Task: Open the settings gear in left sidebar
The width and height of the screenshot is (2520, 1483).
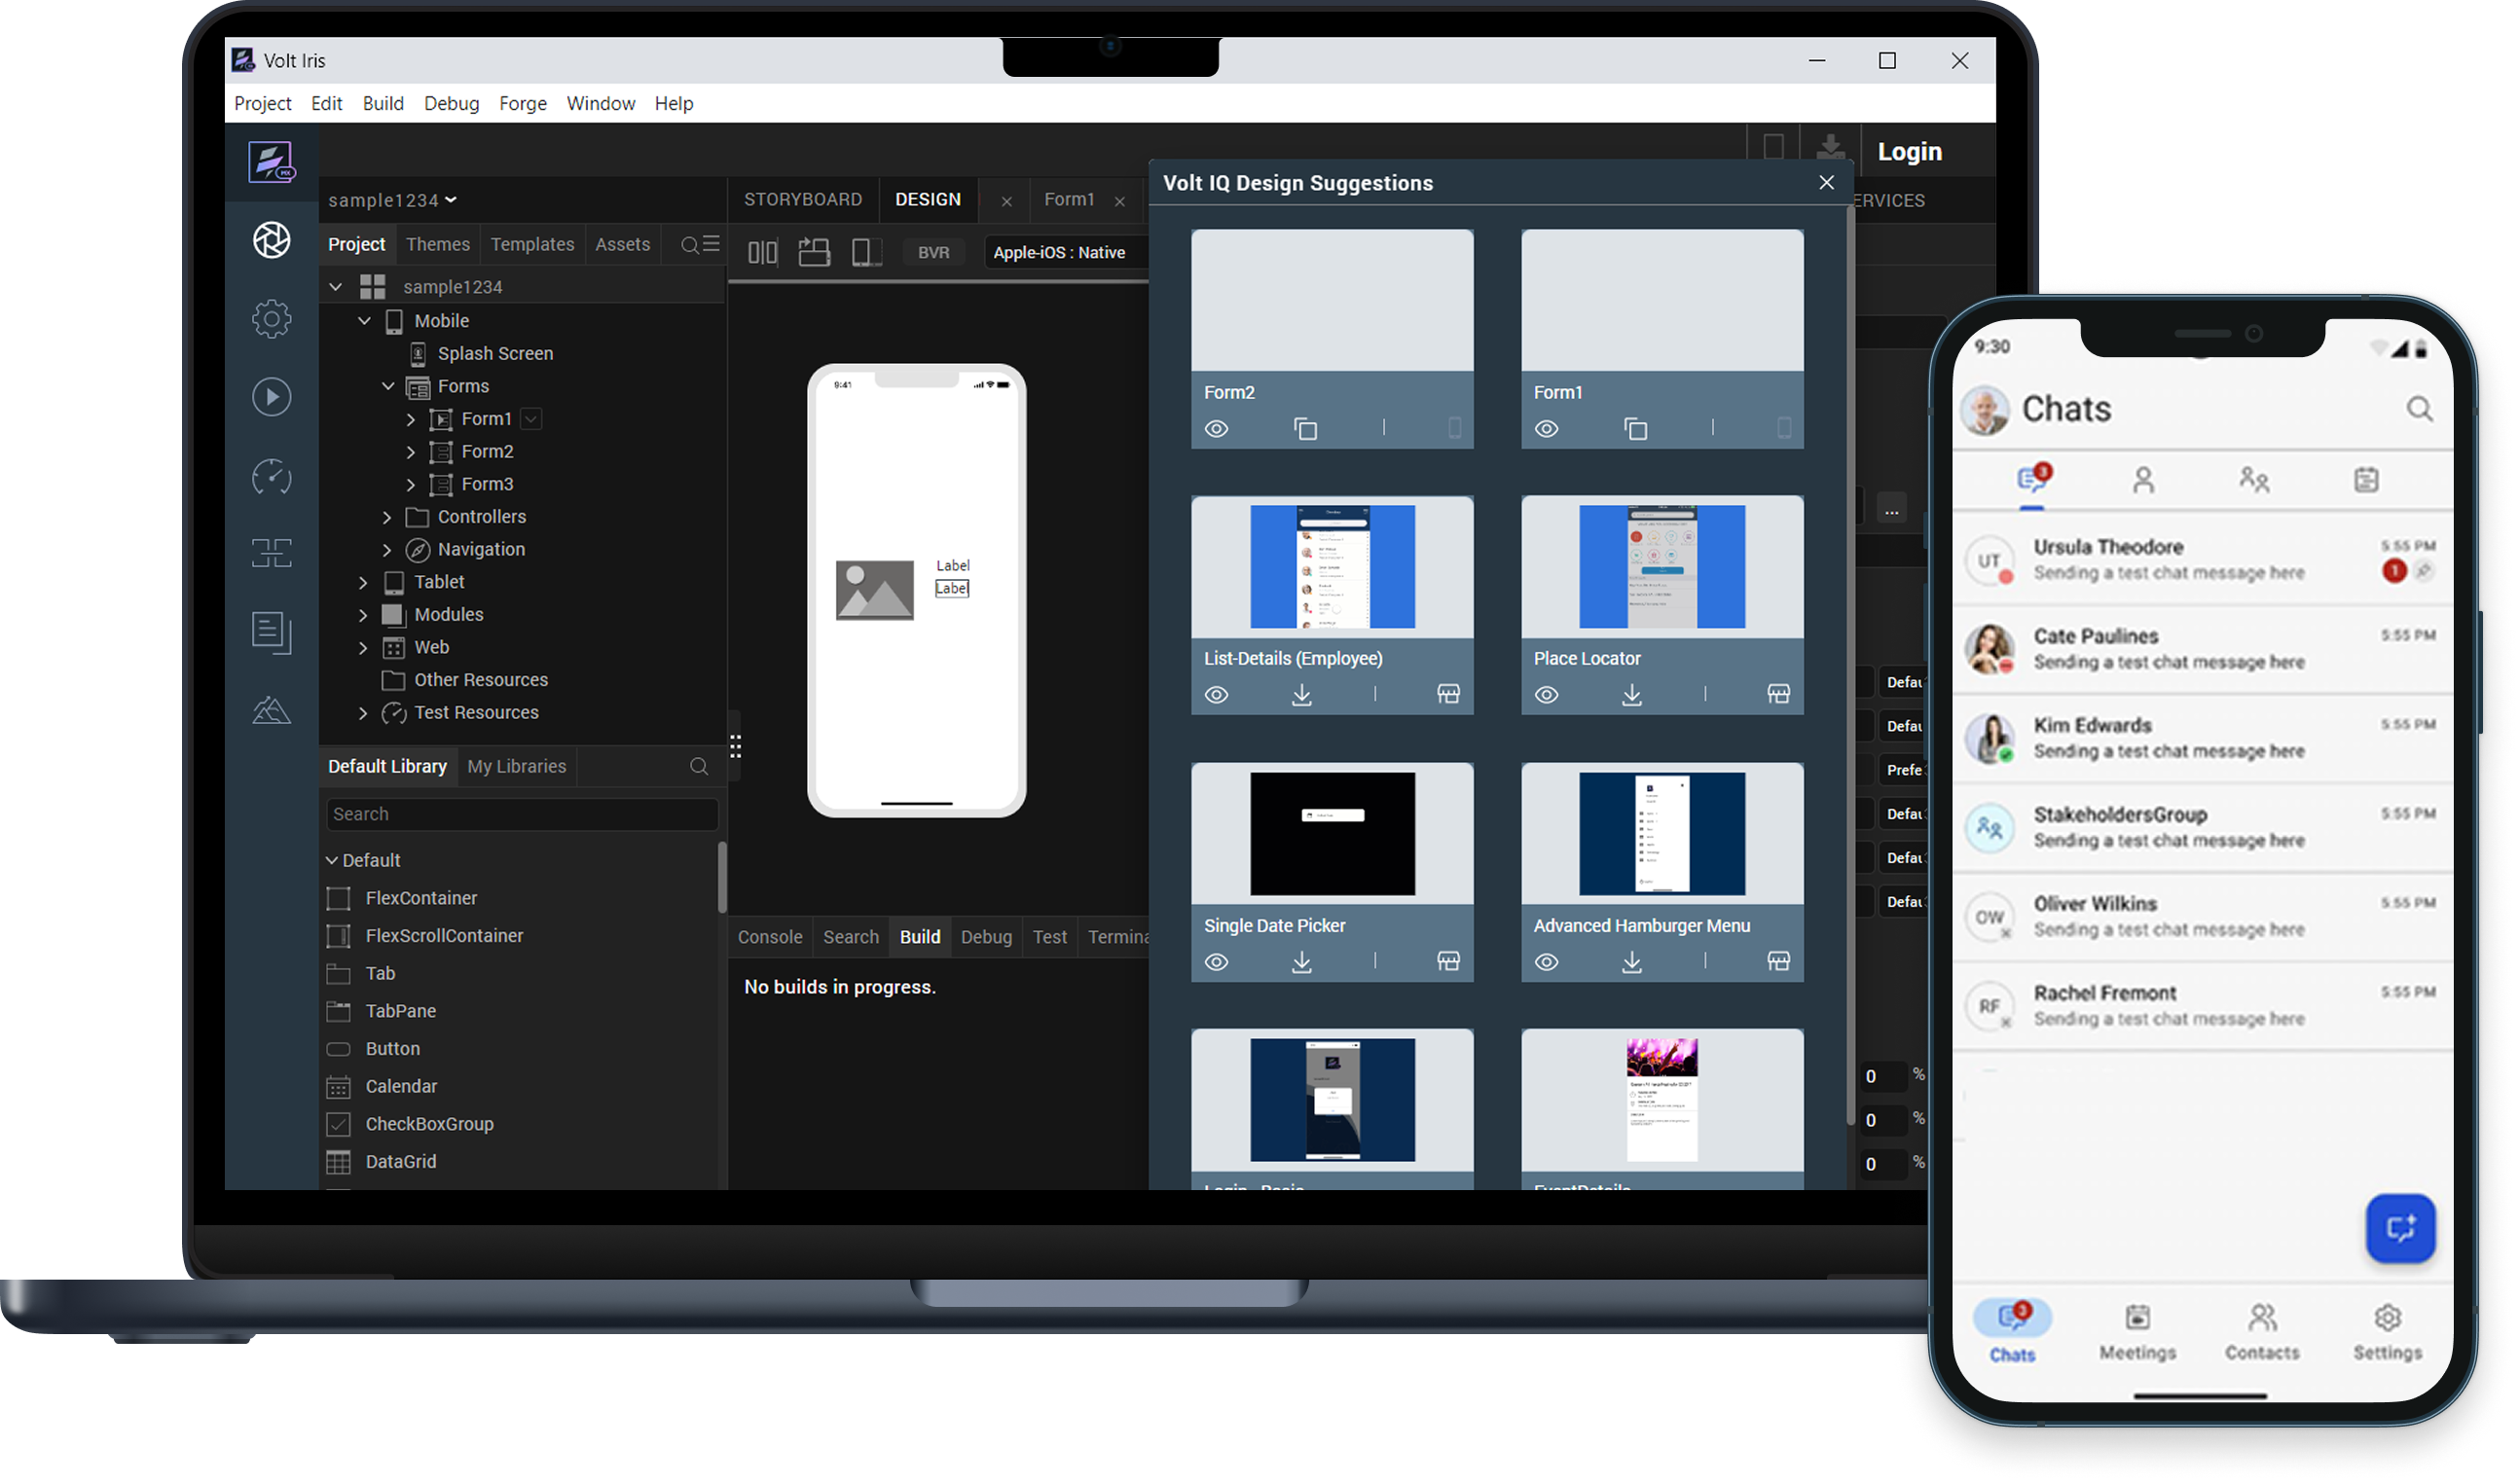Action: [x=271, y=319]
